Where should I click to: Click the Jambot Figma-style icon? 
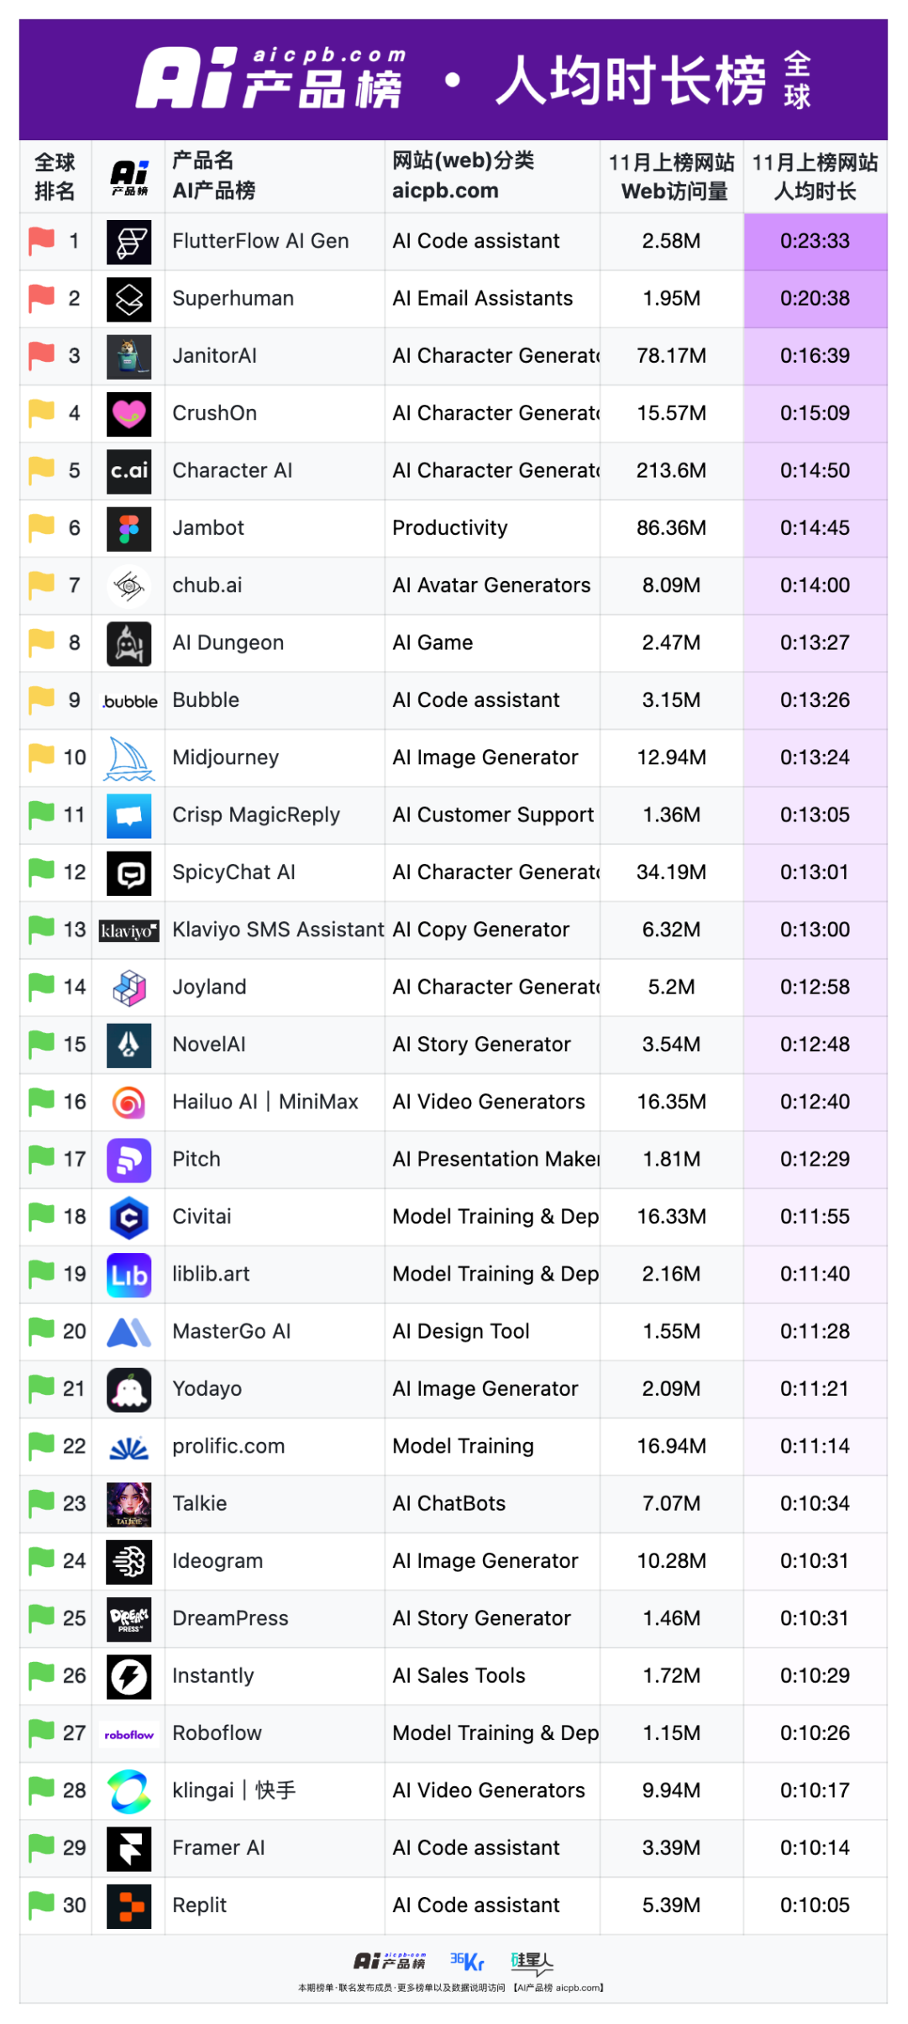(129, 529)
